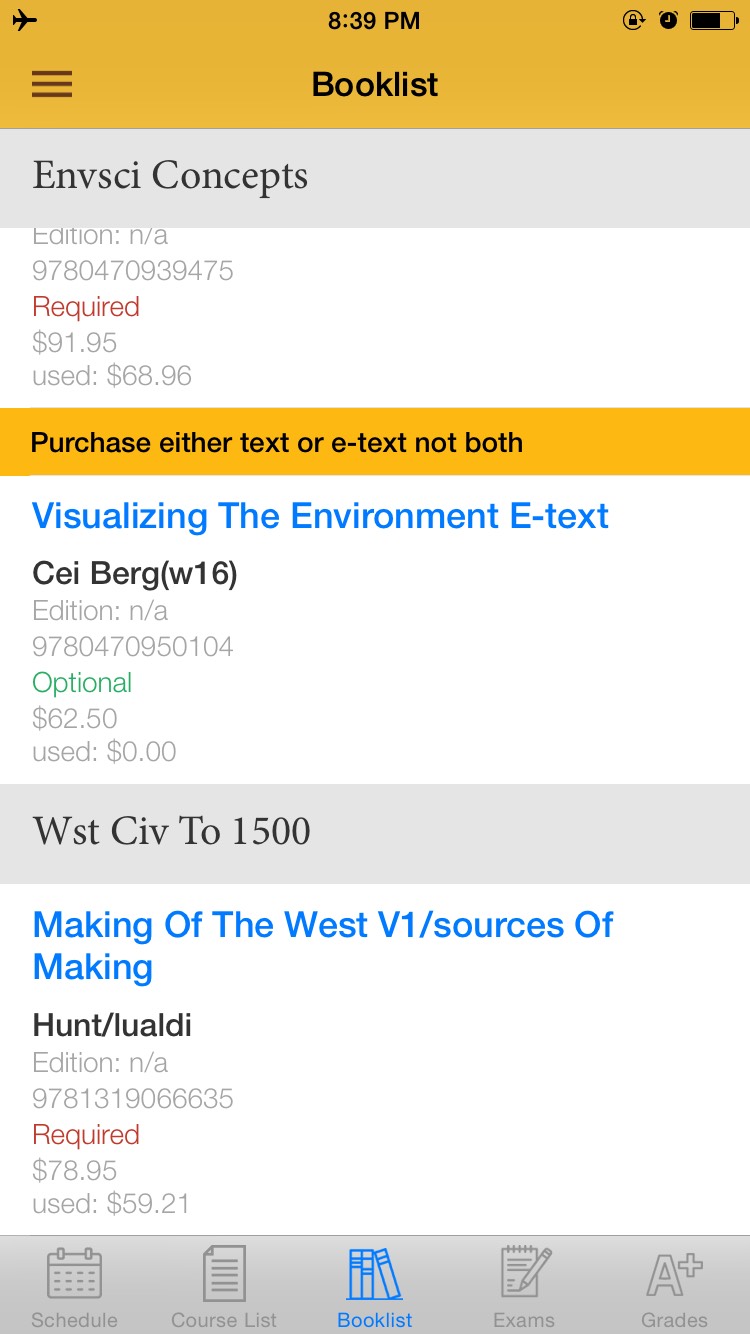
Task: Tap the Grades A+ icon
Action: (674, 1273)
